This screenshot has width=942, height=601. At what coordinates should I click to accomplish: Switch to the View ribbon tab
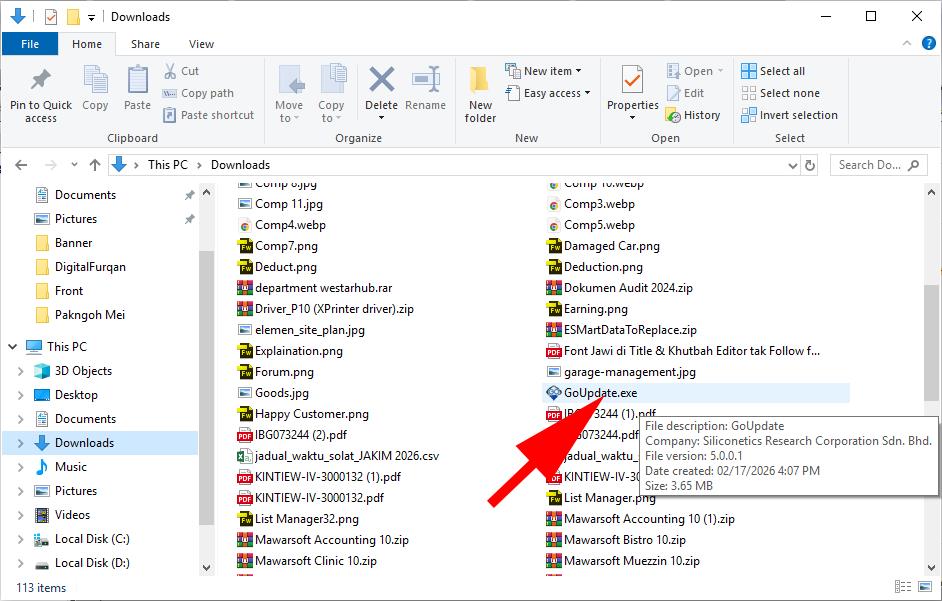click(201, 44)
